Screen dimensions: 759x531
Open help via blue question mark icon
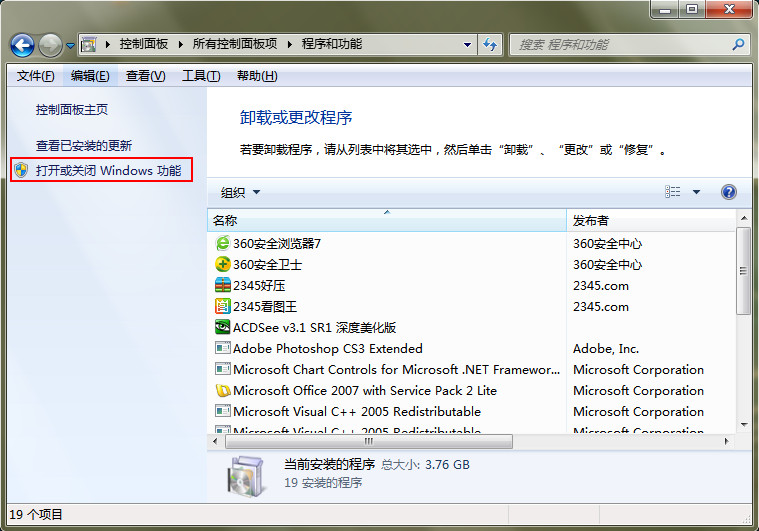coord(728,192)
